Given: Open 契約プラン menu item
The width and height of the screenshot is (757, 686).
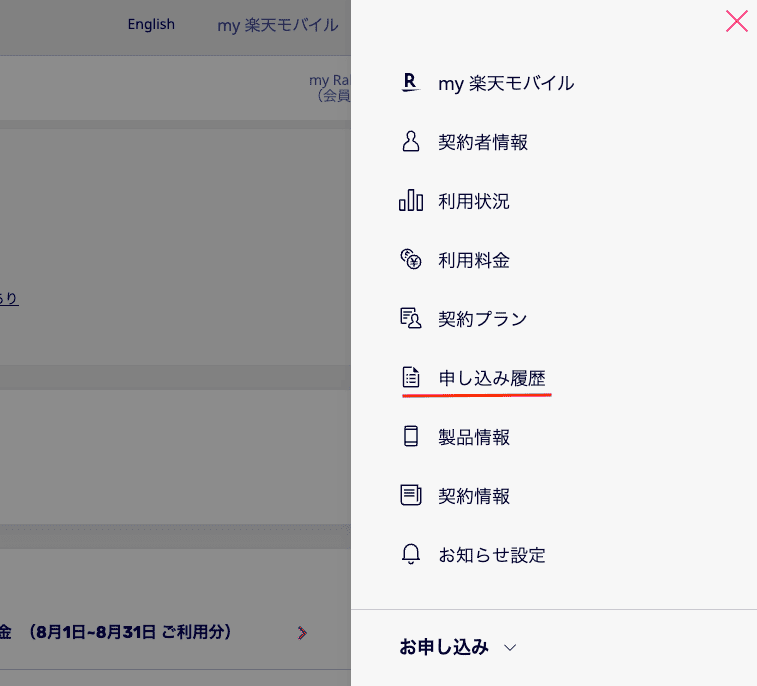Looking at the screenshot, I should tap(482, 319).
